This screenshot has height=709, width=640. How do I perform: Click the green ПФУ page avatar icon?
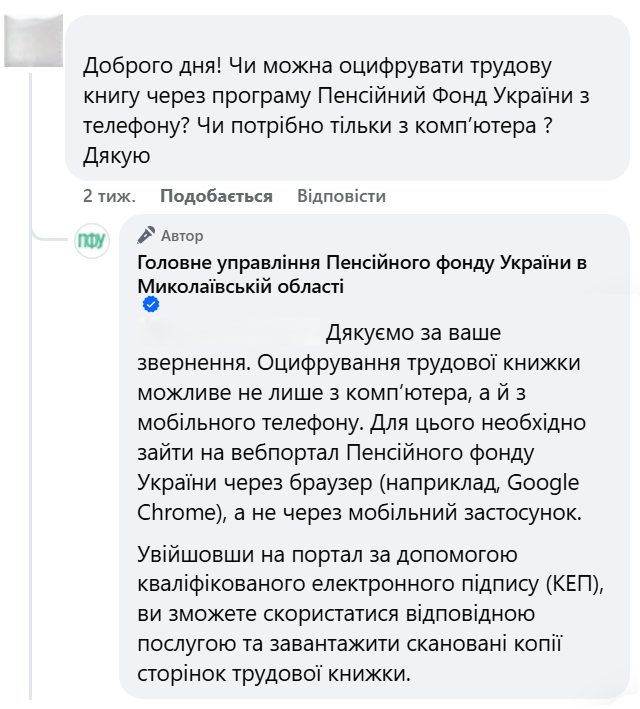(x=91, y=242)
